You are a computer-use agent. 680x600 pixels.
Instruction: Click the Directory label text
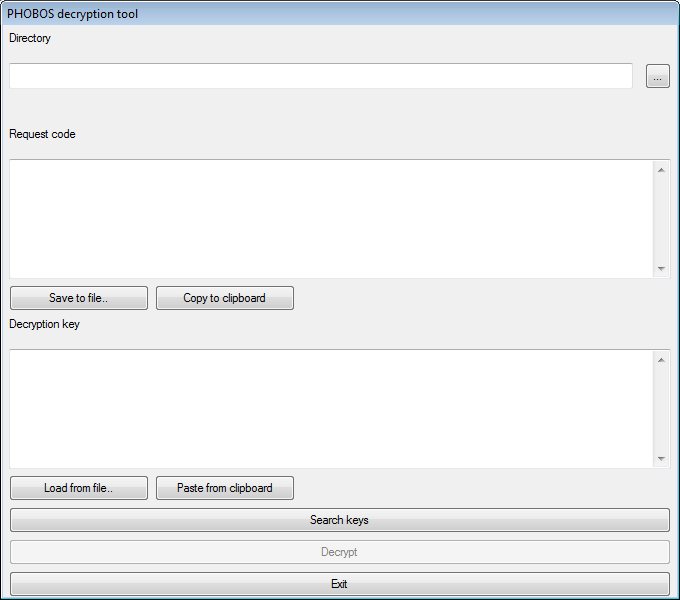point(30,38)
